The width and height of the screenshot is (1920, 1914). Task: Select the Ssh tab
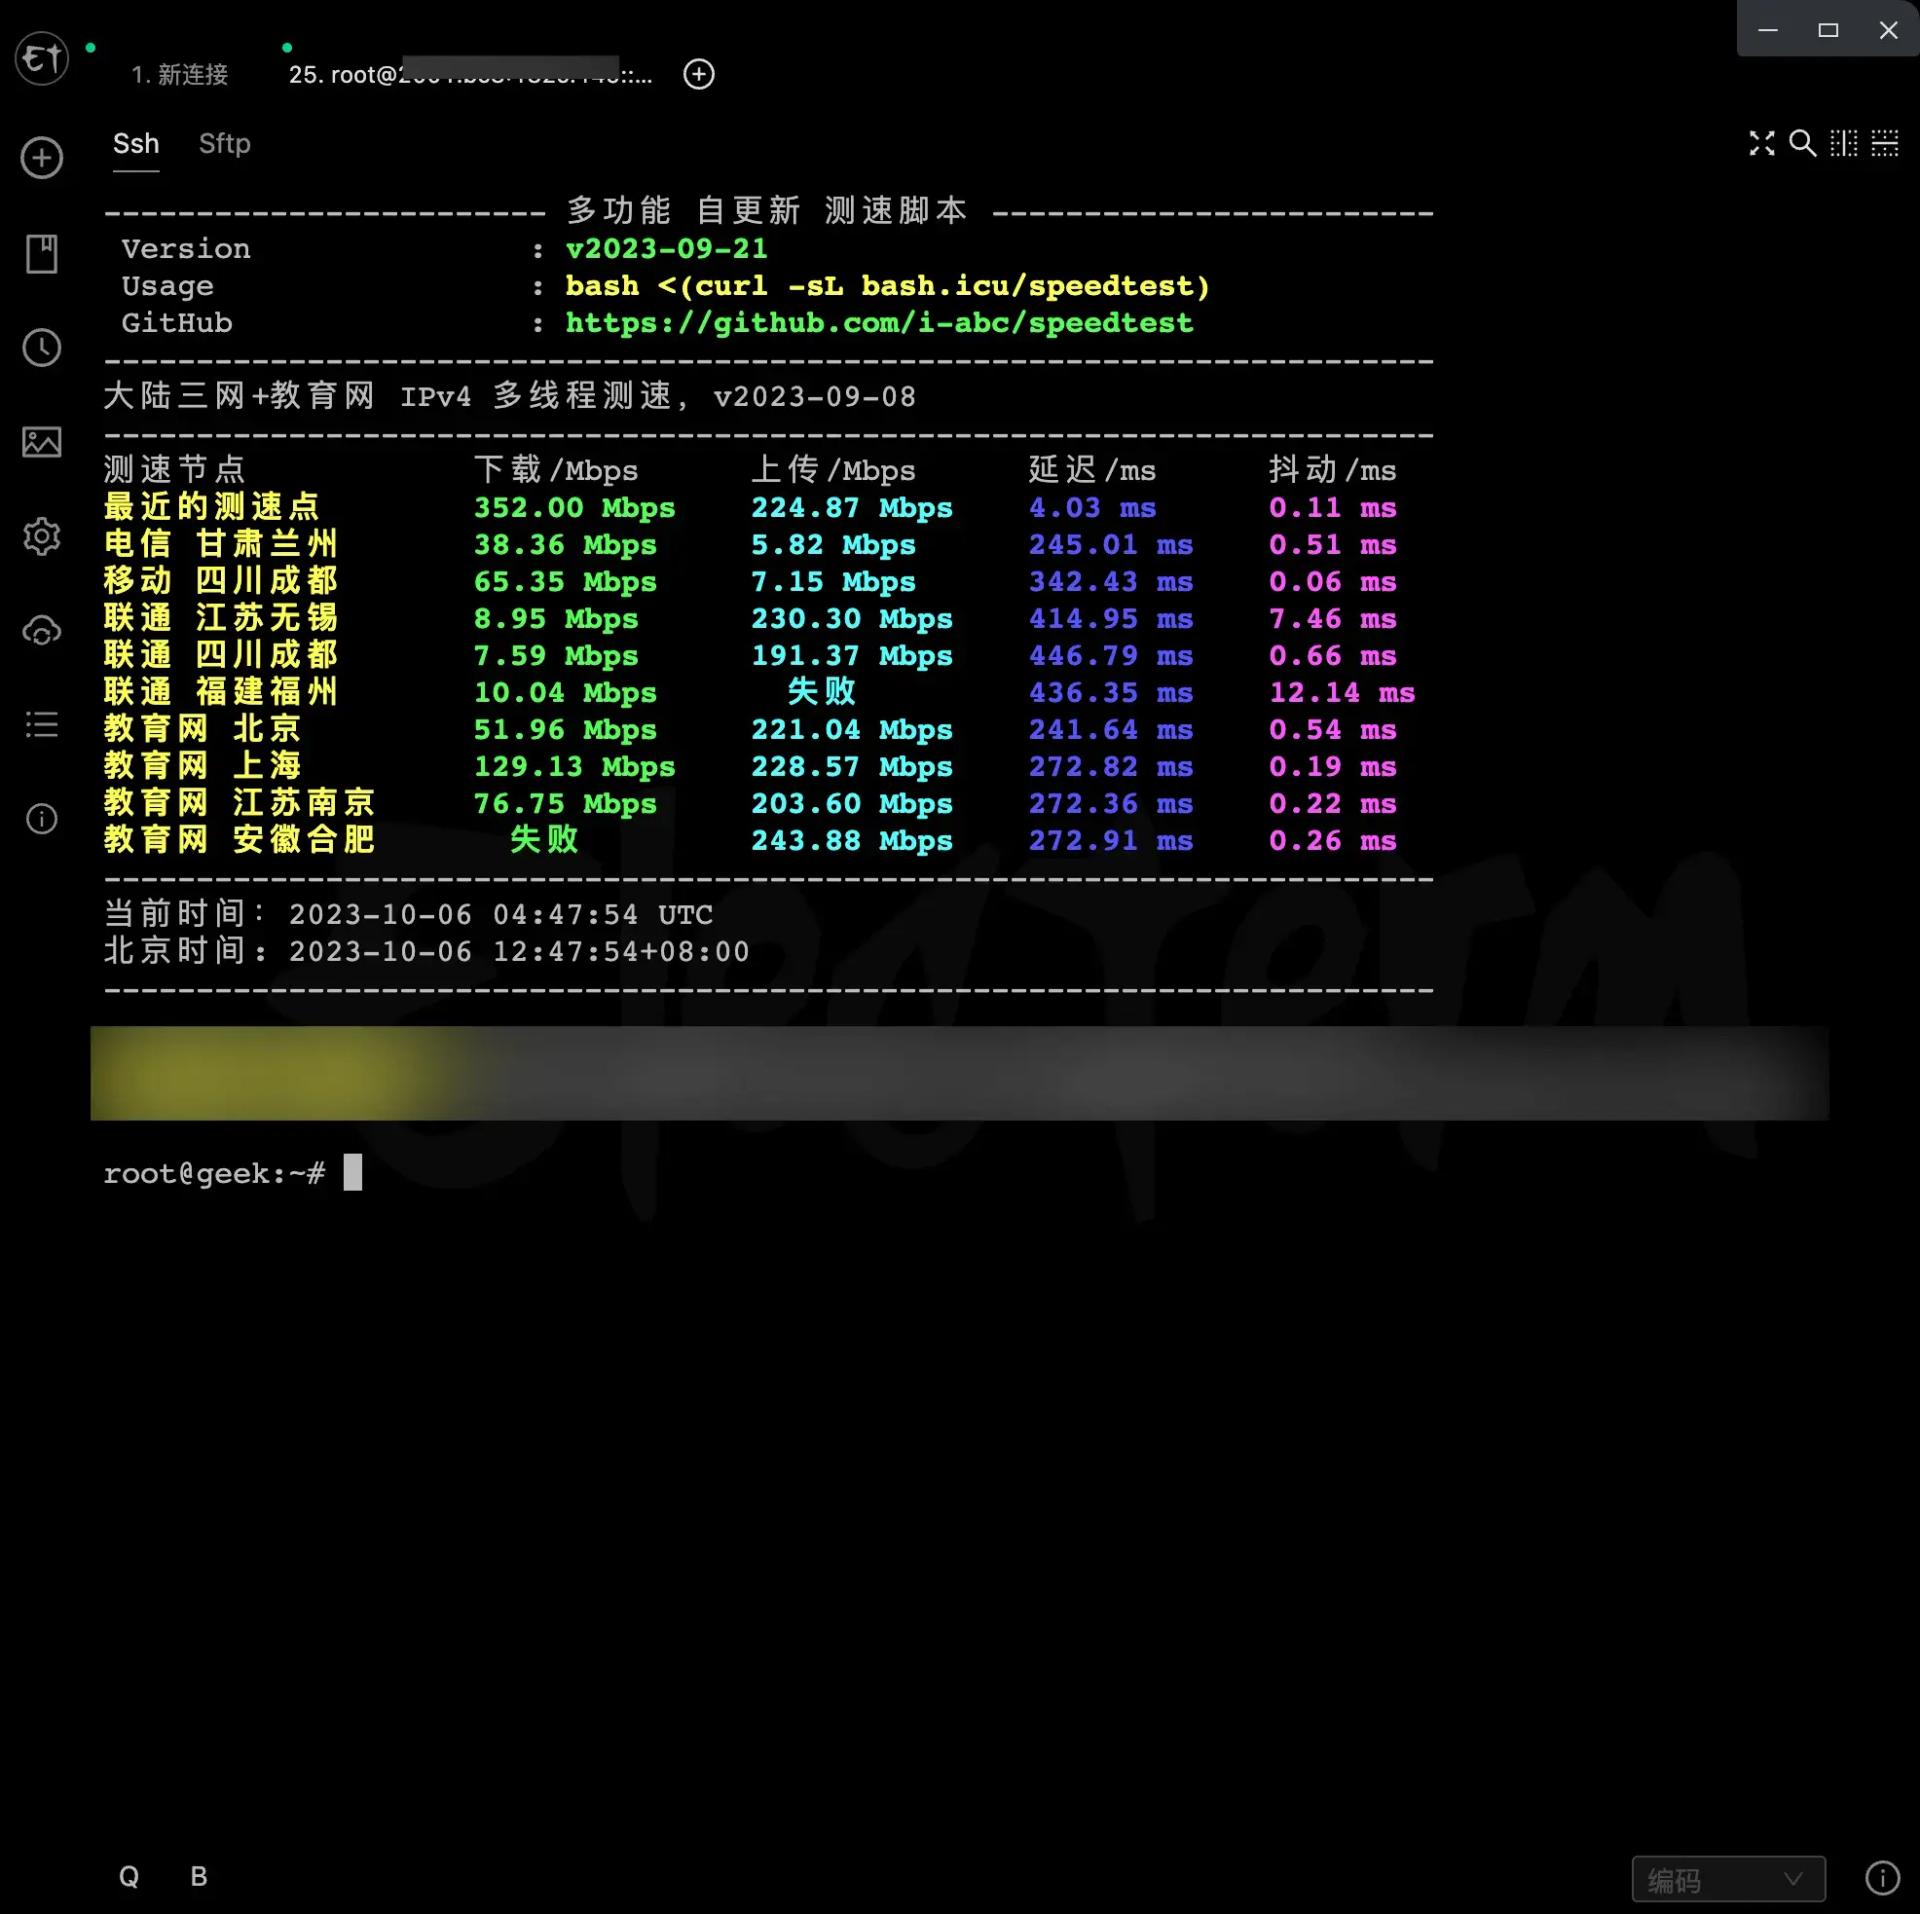coord(136,144)
